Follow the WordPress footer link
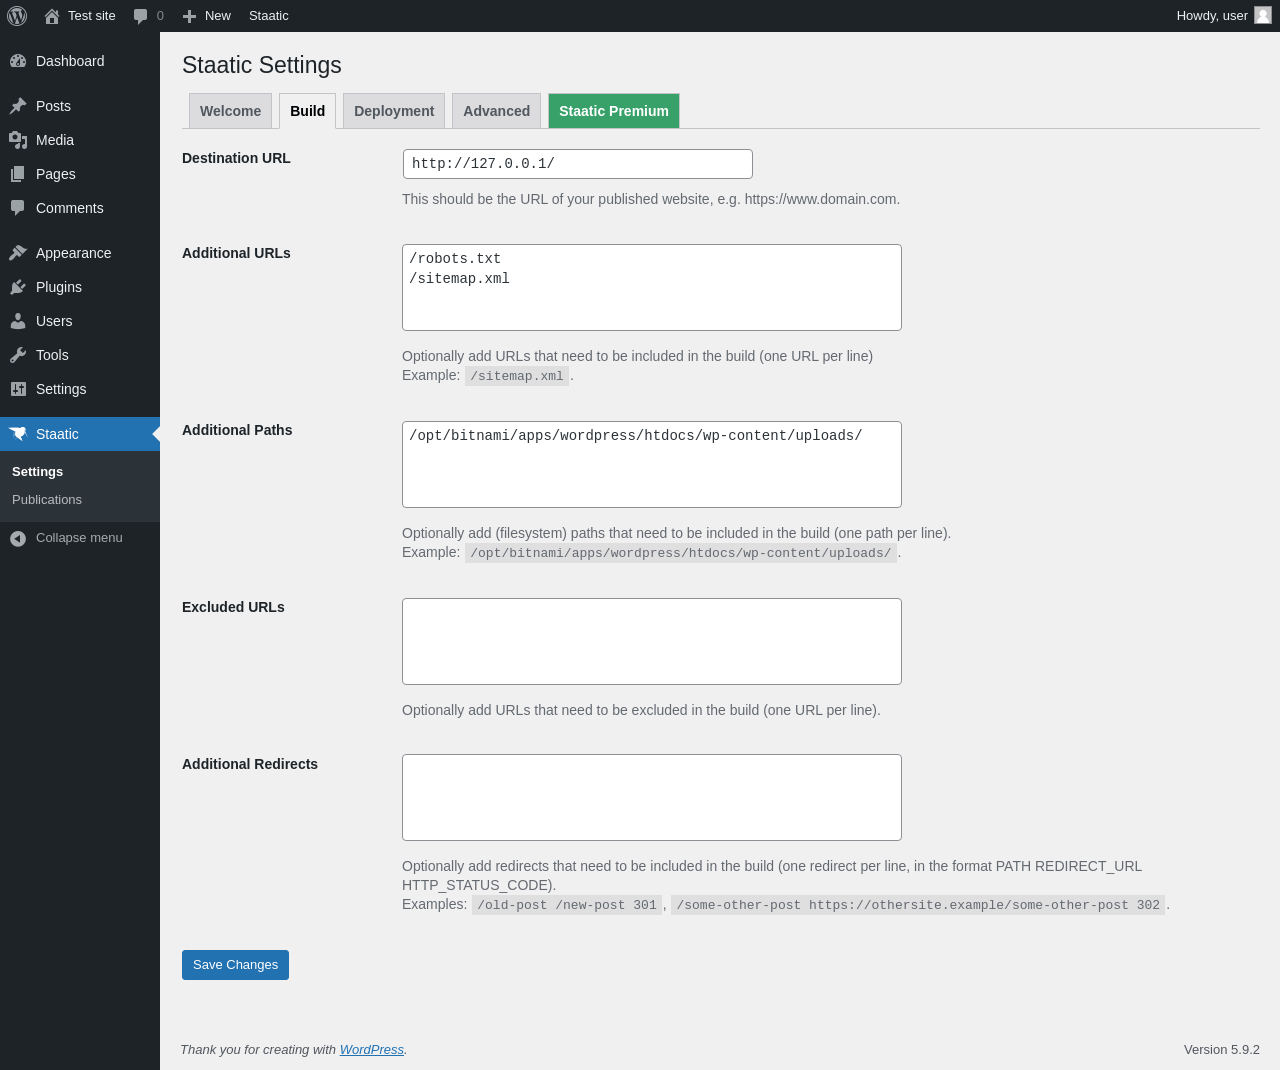 coord(371,1050)
